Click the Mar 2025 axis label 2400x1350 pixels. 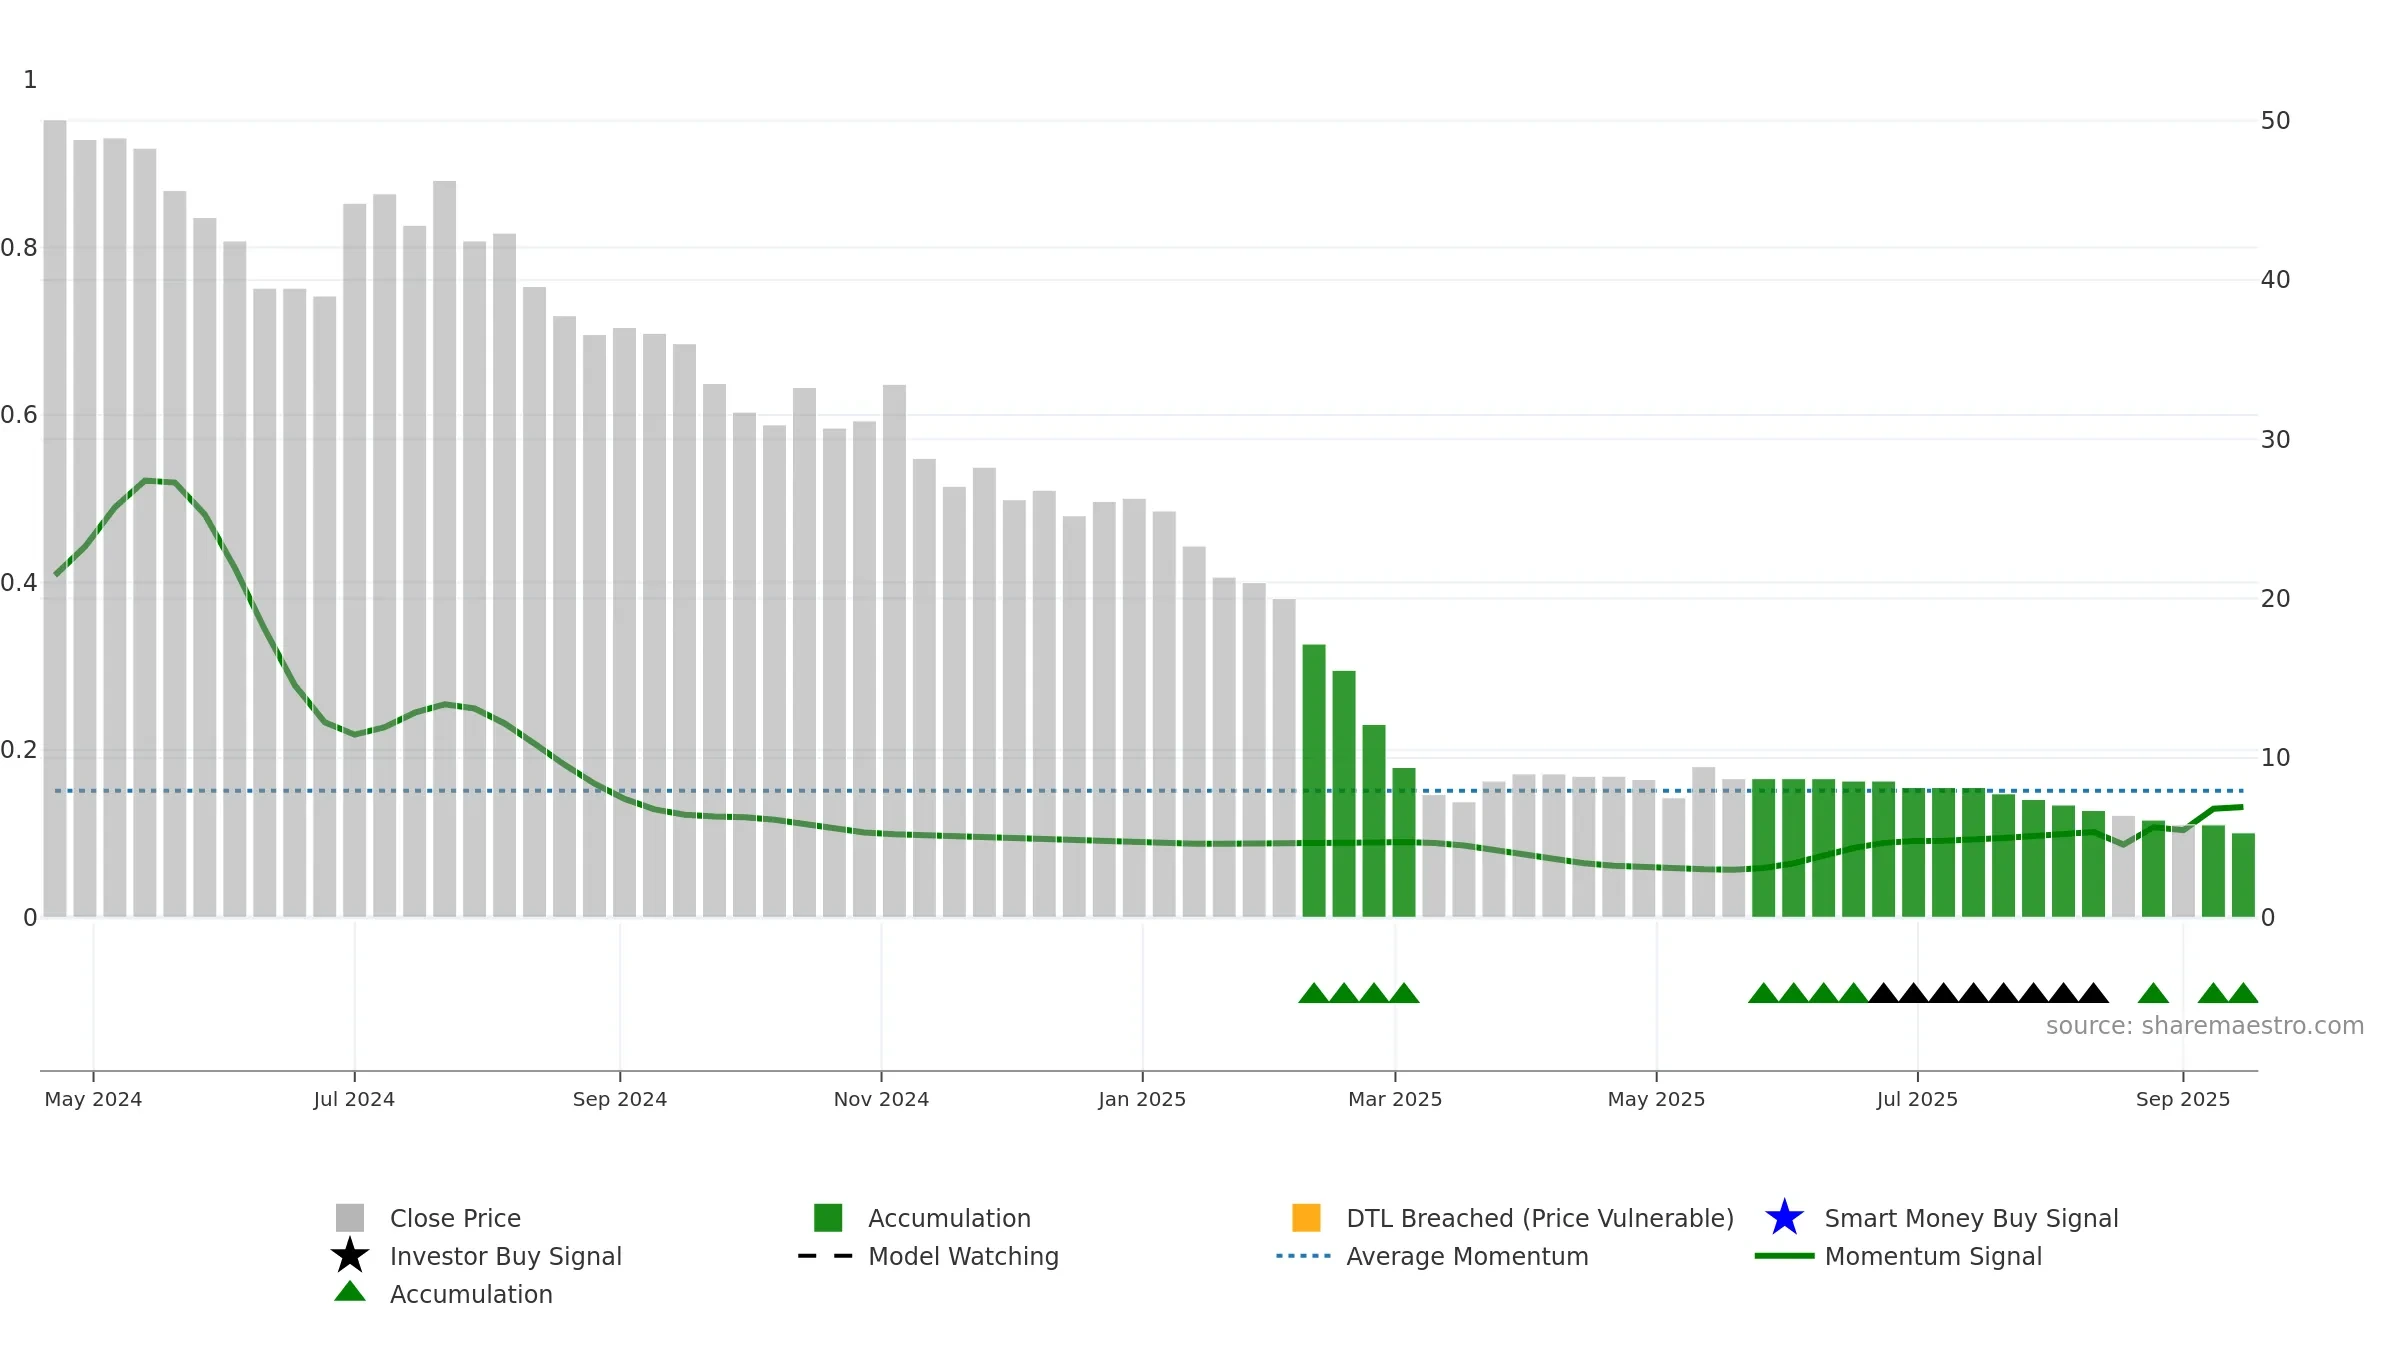pos(1395,1099)
